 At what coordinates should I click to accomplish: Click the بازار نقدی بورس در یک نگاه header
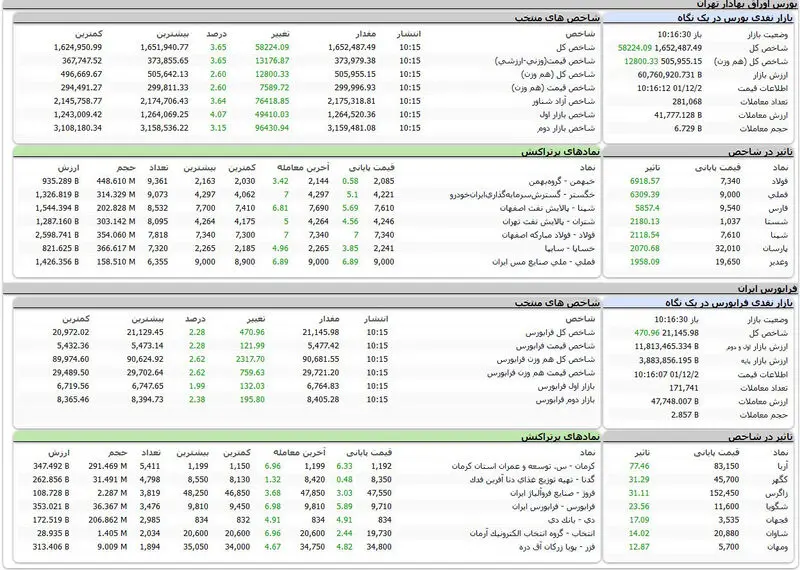coord(735,18)
